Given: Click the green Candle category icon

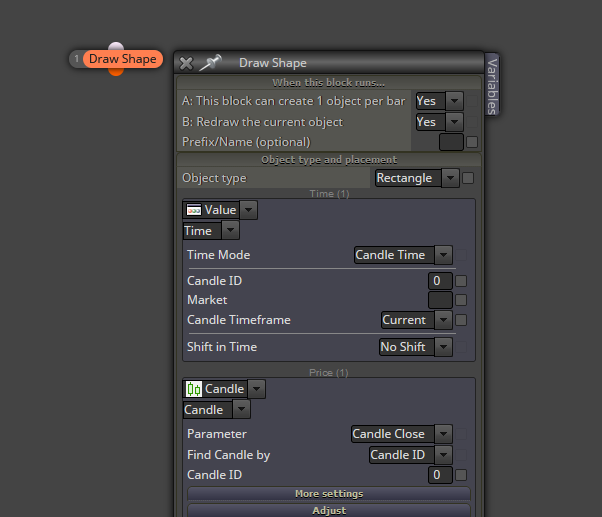Looking at the screenshot, I should [194, 389].
